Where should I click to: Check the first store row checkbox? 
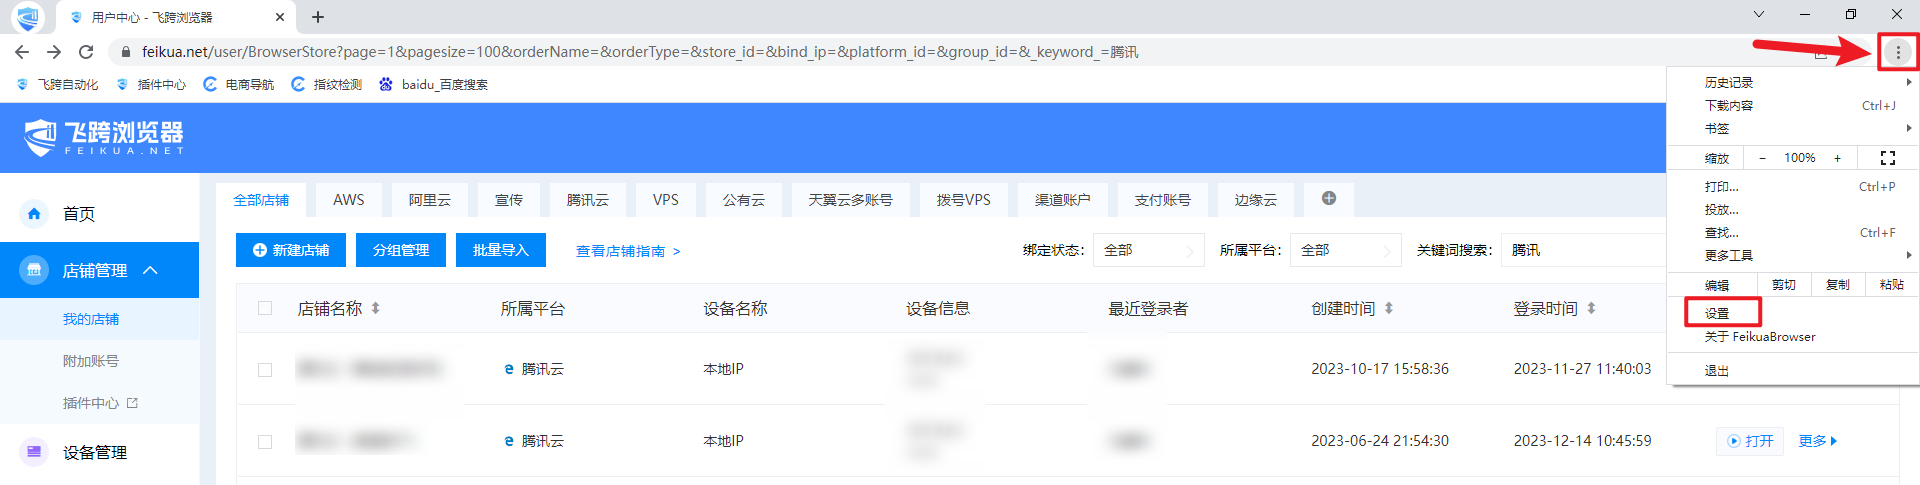(265, 369)
